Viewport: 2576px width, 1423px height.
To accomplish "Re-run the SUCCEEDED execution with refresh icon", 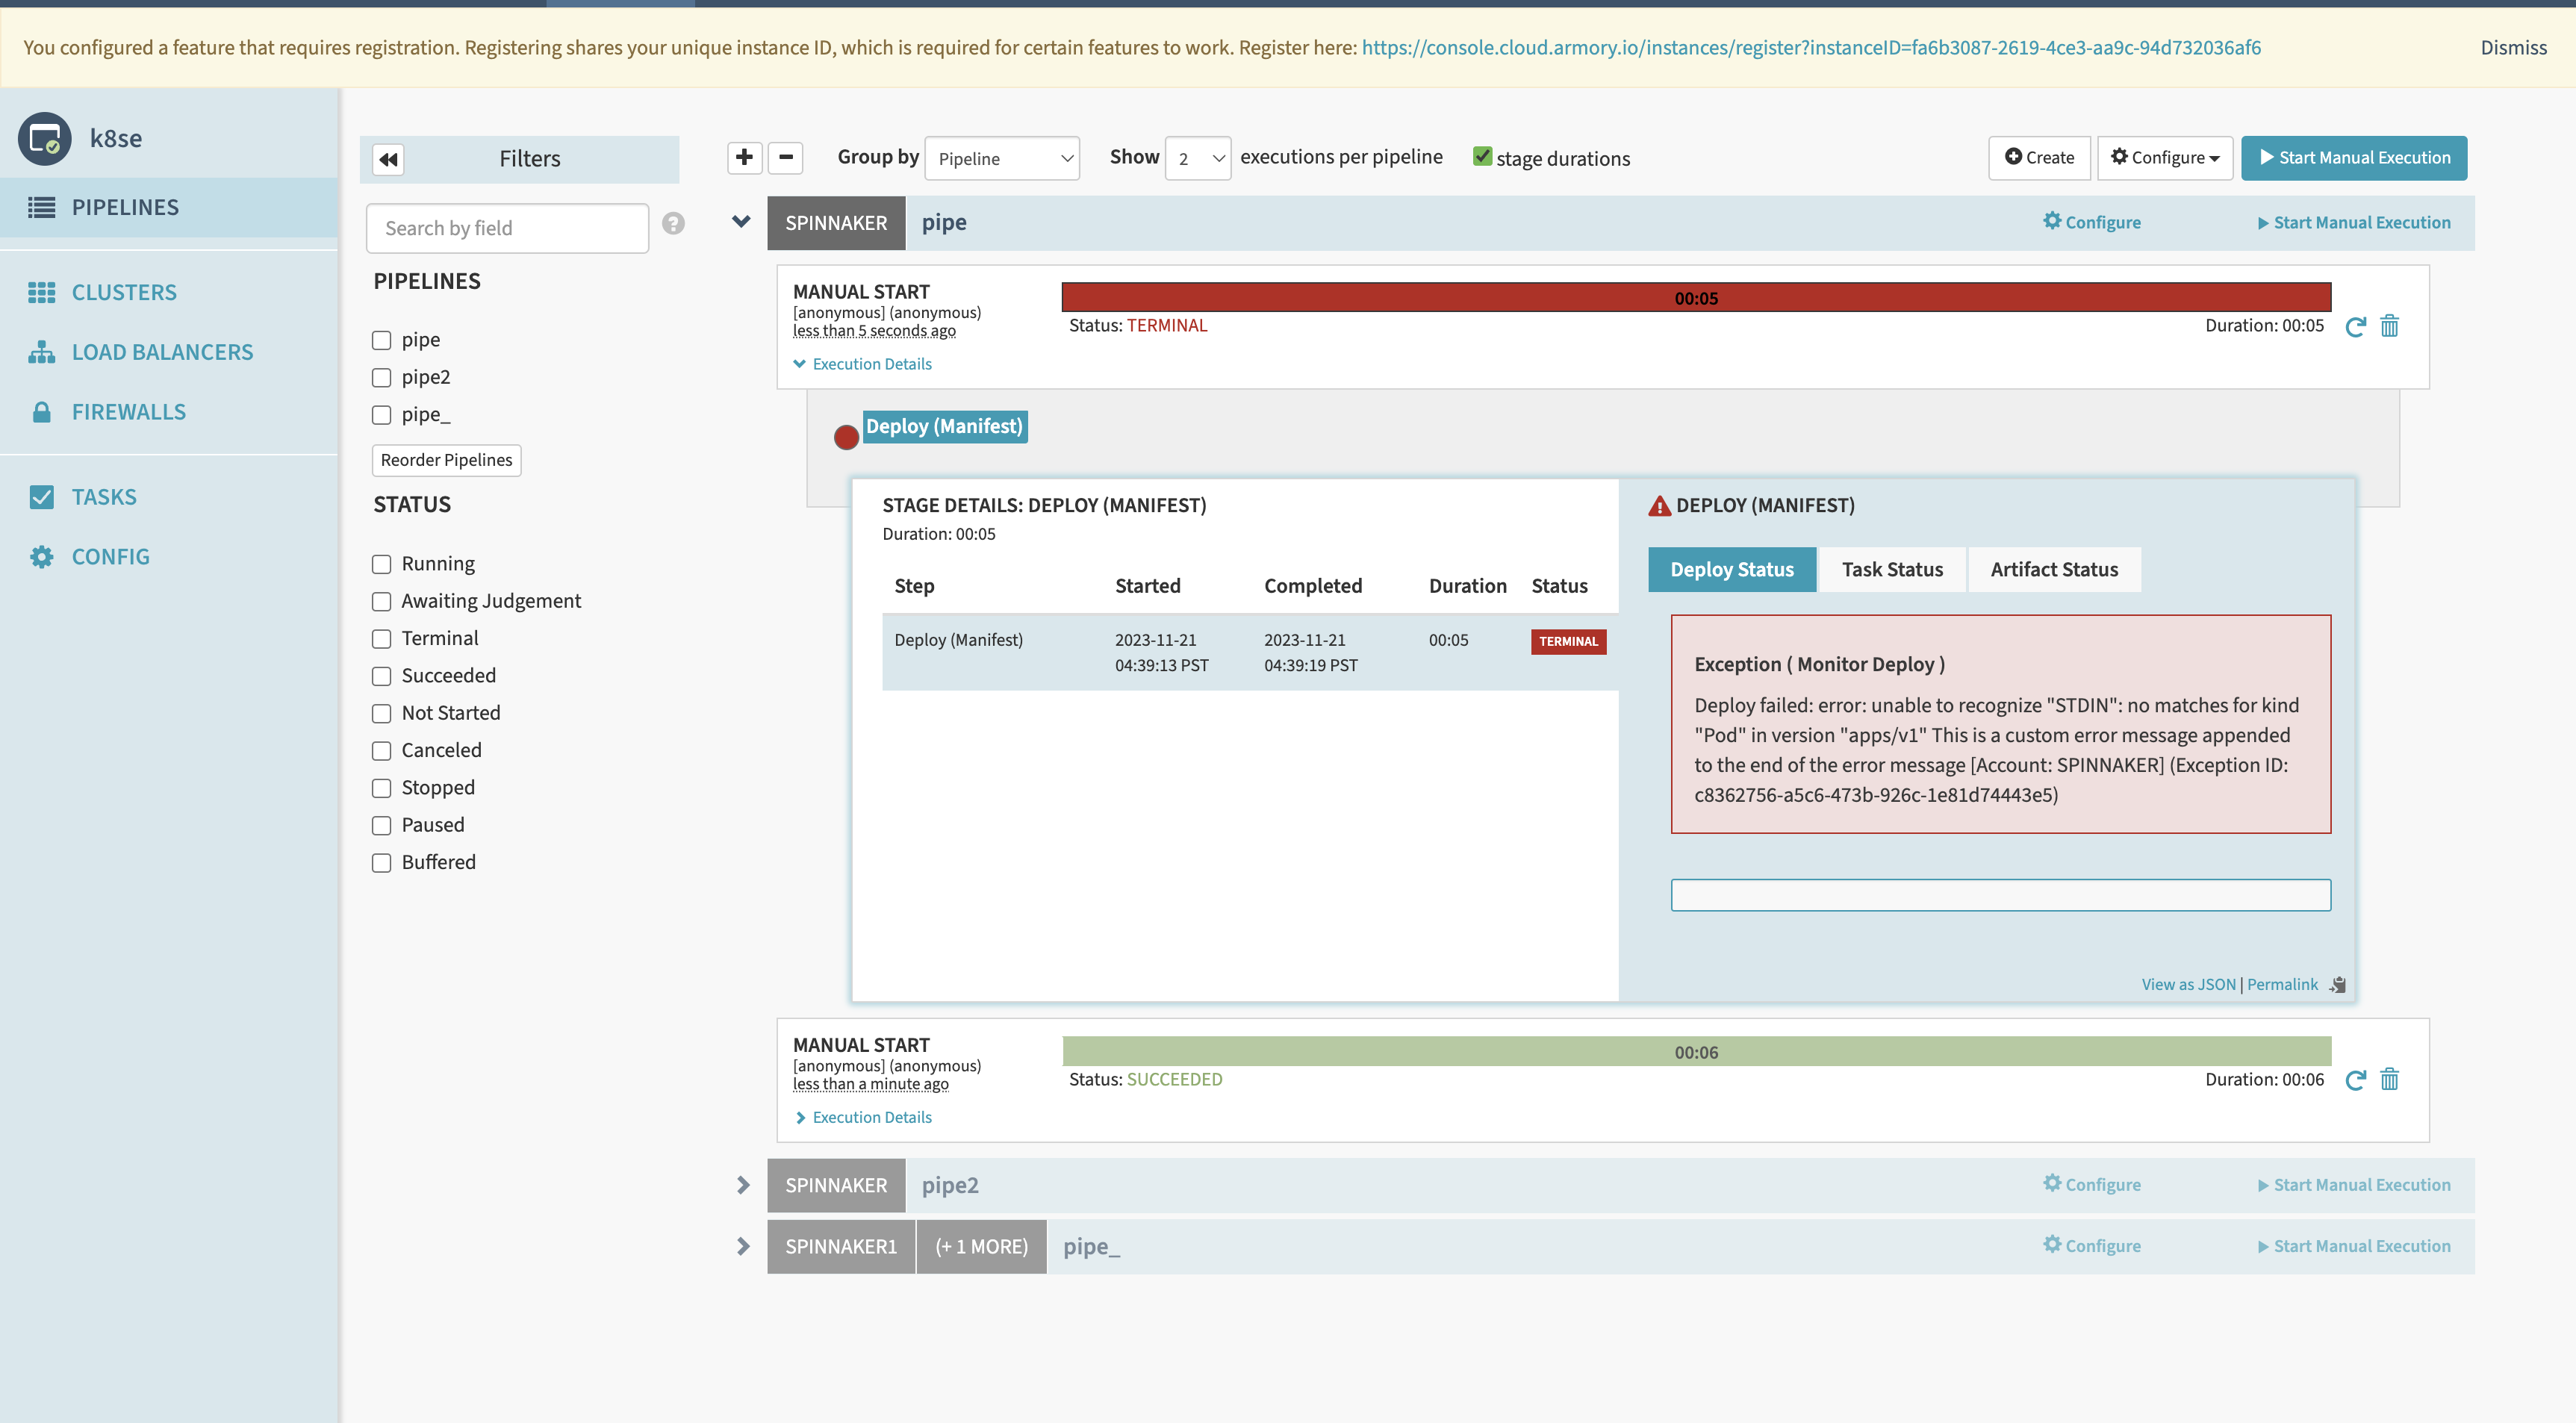I will (2355, 1080).
